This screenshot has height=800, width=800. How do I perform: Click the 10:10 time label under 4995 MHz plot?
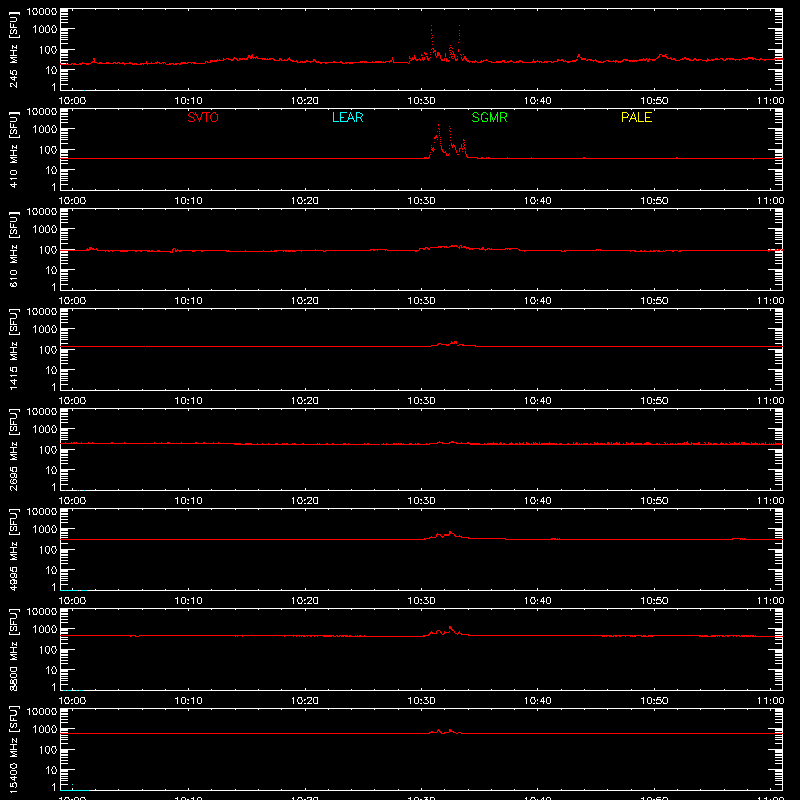(x=189, y=601)
